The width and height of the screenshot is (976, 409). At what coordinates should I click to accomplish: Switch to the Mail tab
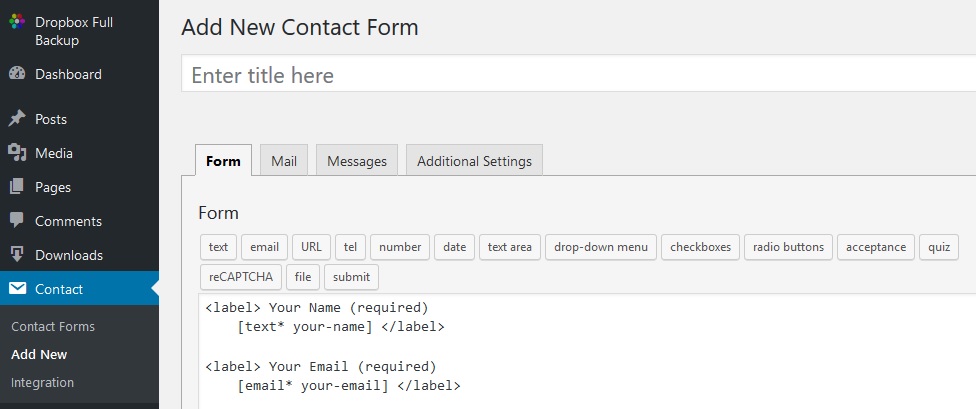(284, 161)
